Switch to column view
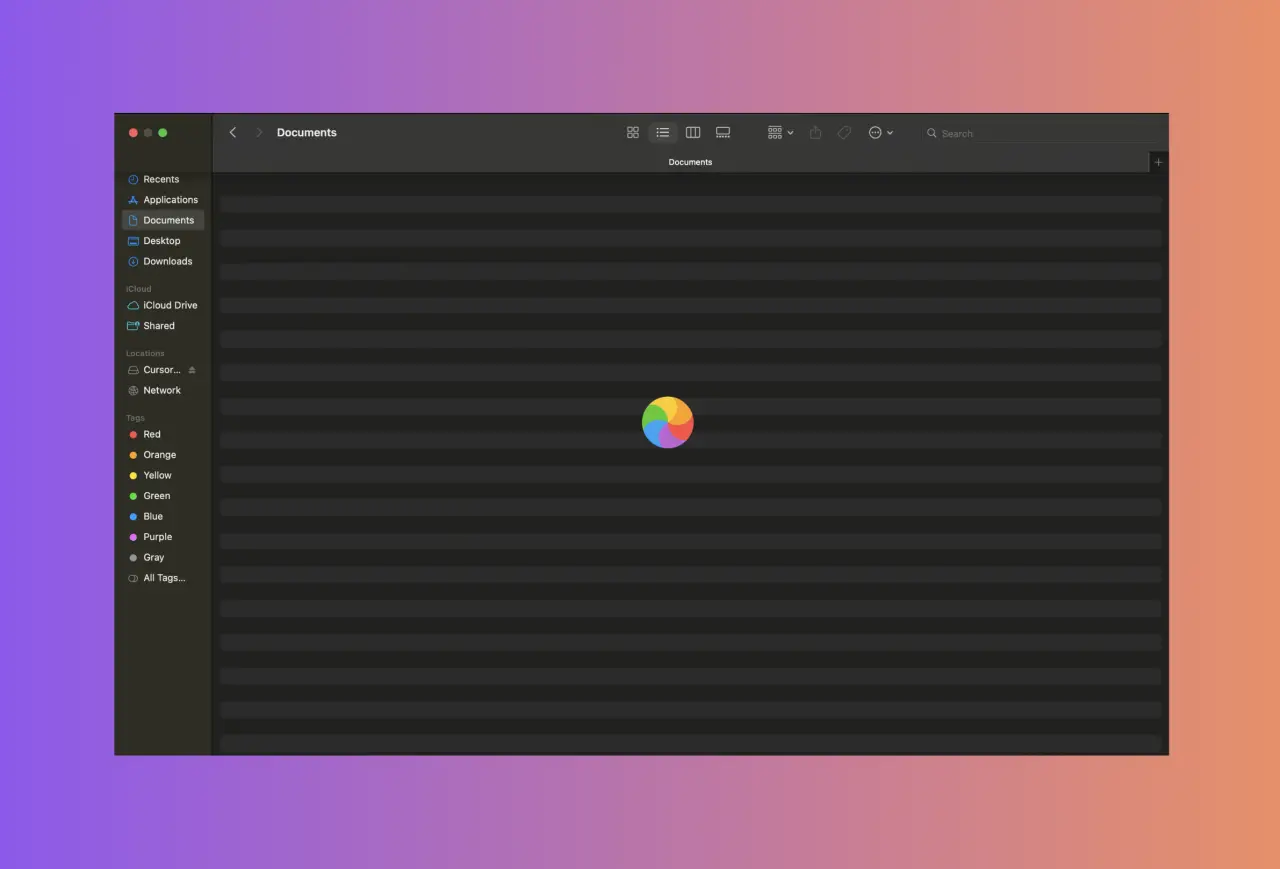Screen dimensions: 1280x869 coord(693,132)
